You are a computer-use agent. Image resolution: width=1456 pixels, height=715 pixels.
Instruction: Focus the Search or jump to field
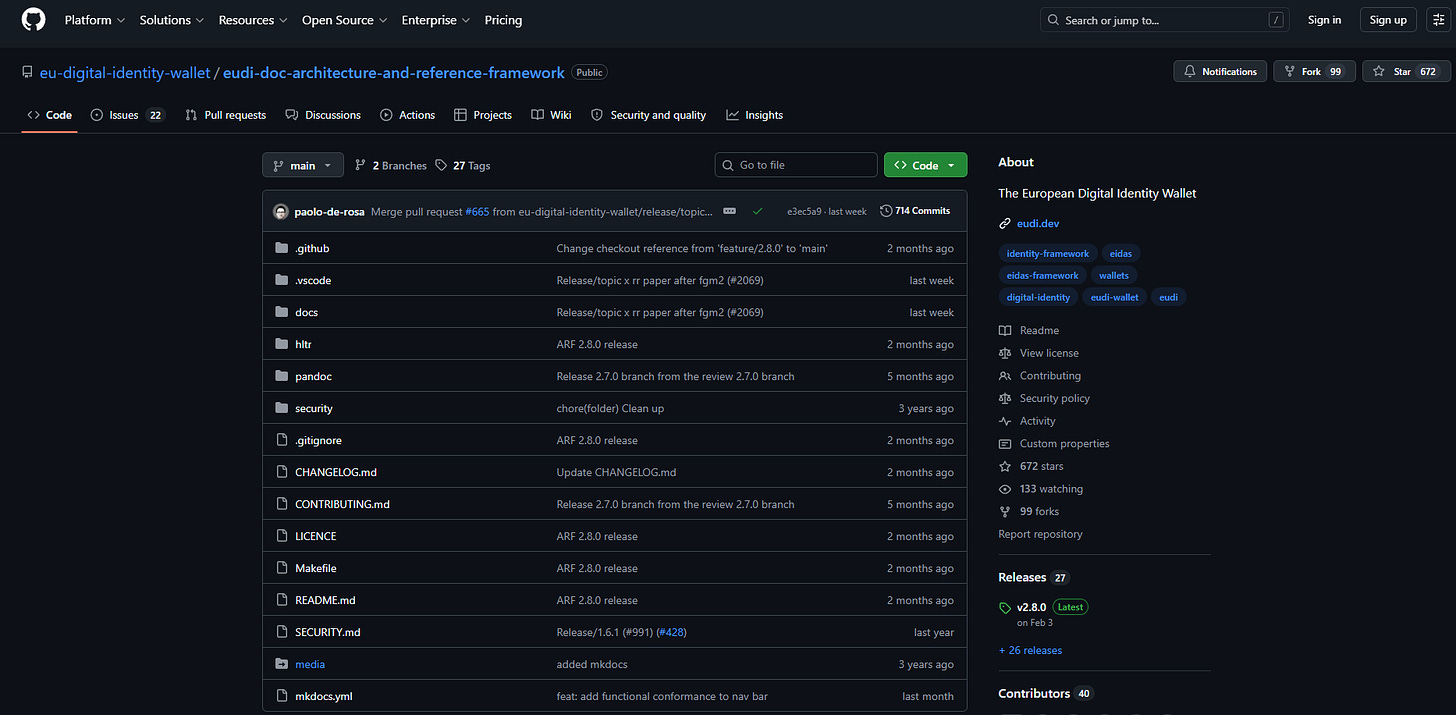(1165, 20)
